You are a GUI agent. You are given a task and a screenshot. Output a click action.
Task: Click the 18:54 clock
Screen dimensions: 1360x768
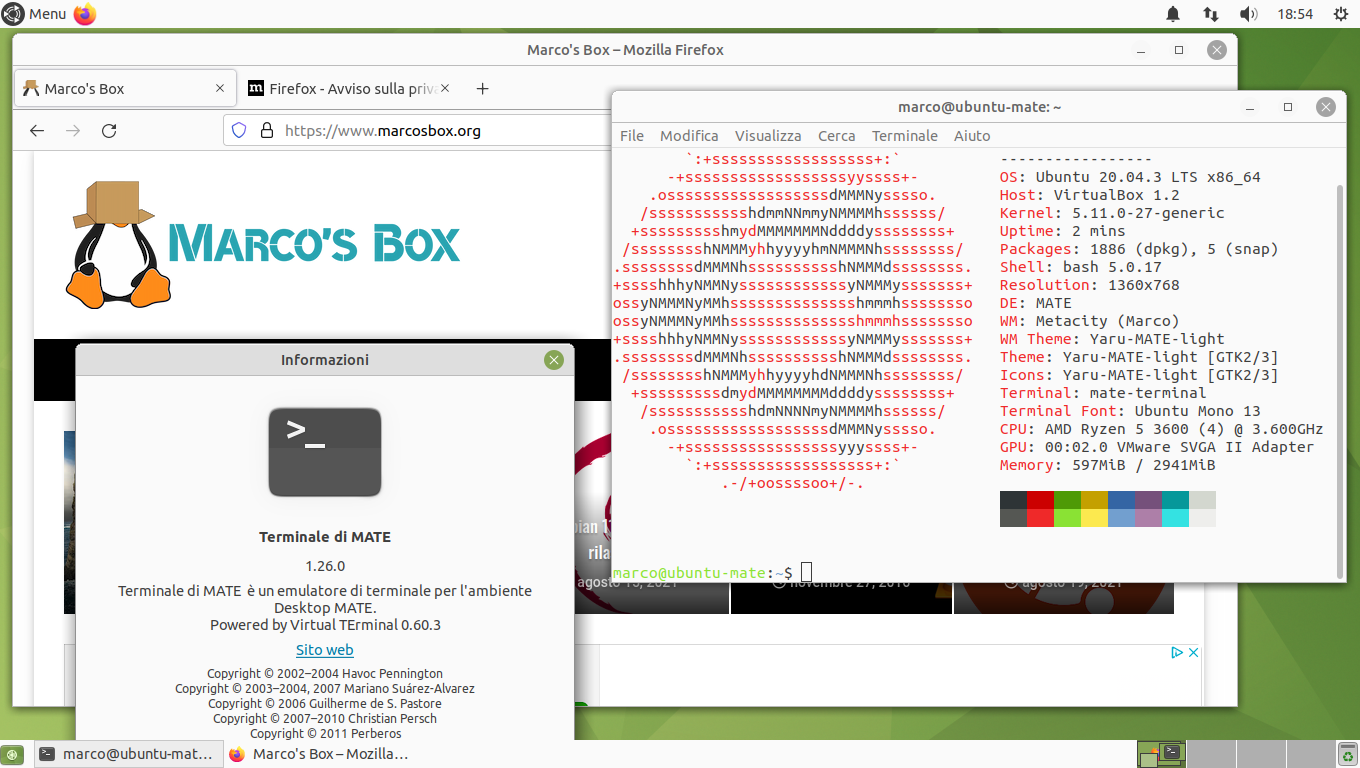pos(1295,14)
